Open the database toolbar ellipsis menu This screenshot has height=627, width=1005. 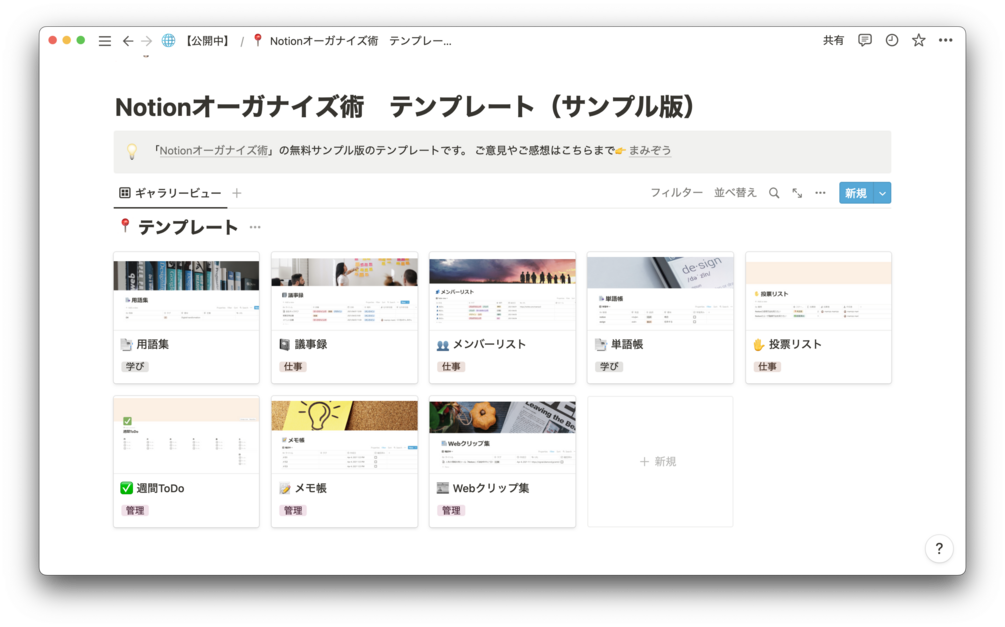pos(820,193)
